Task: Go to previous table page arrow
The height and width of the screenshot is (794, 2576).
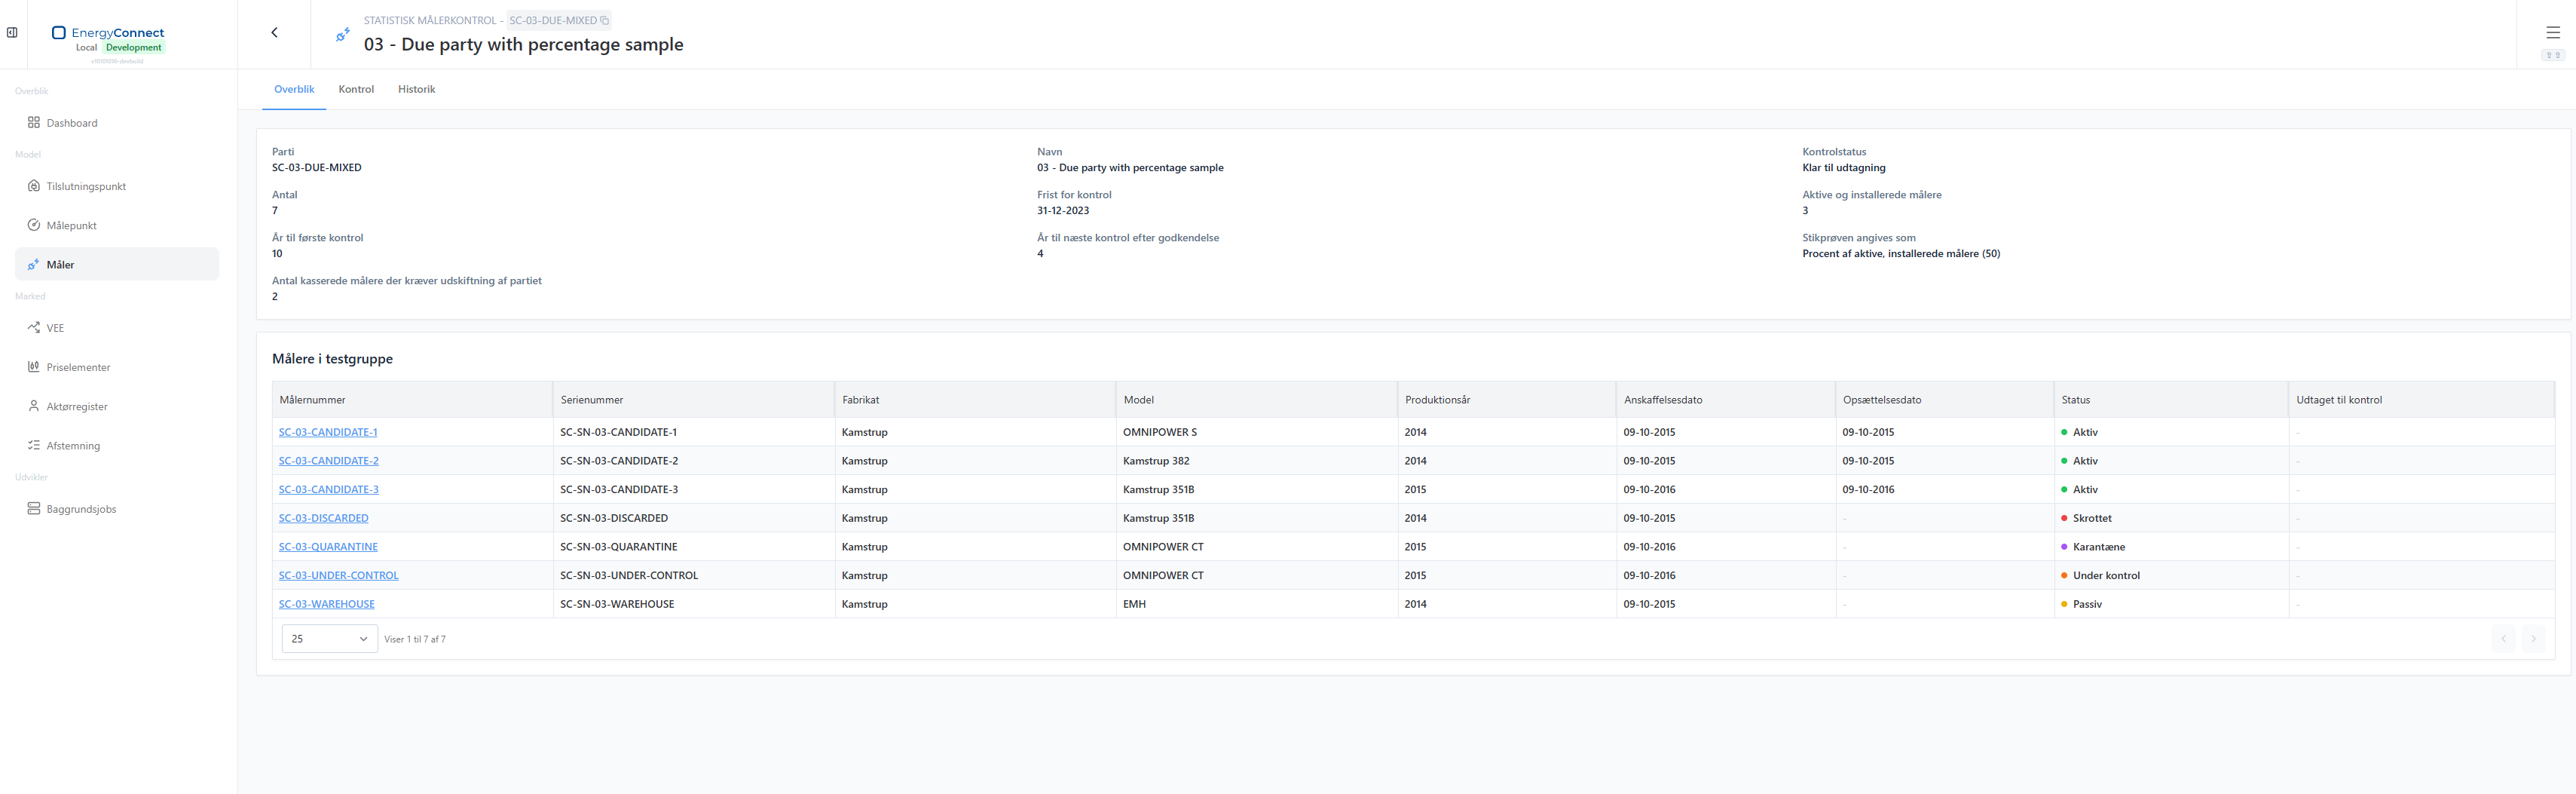Action: (x=2503, y=639)
